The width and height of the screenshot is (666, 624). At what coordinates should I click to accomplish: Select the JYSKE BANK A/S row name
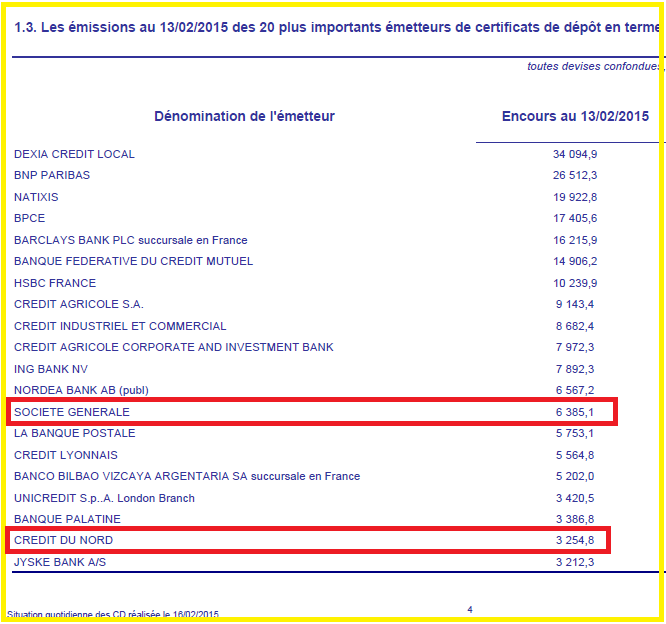tap(60, 562)
